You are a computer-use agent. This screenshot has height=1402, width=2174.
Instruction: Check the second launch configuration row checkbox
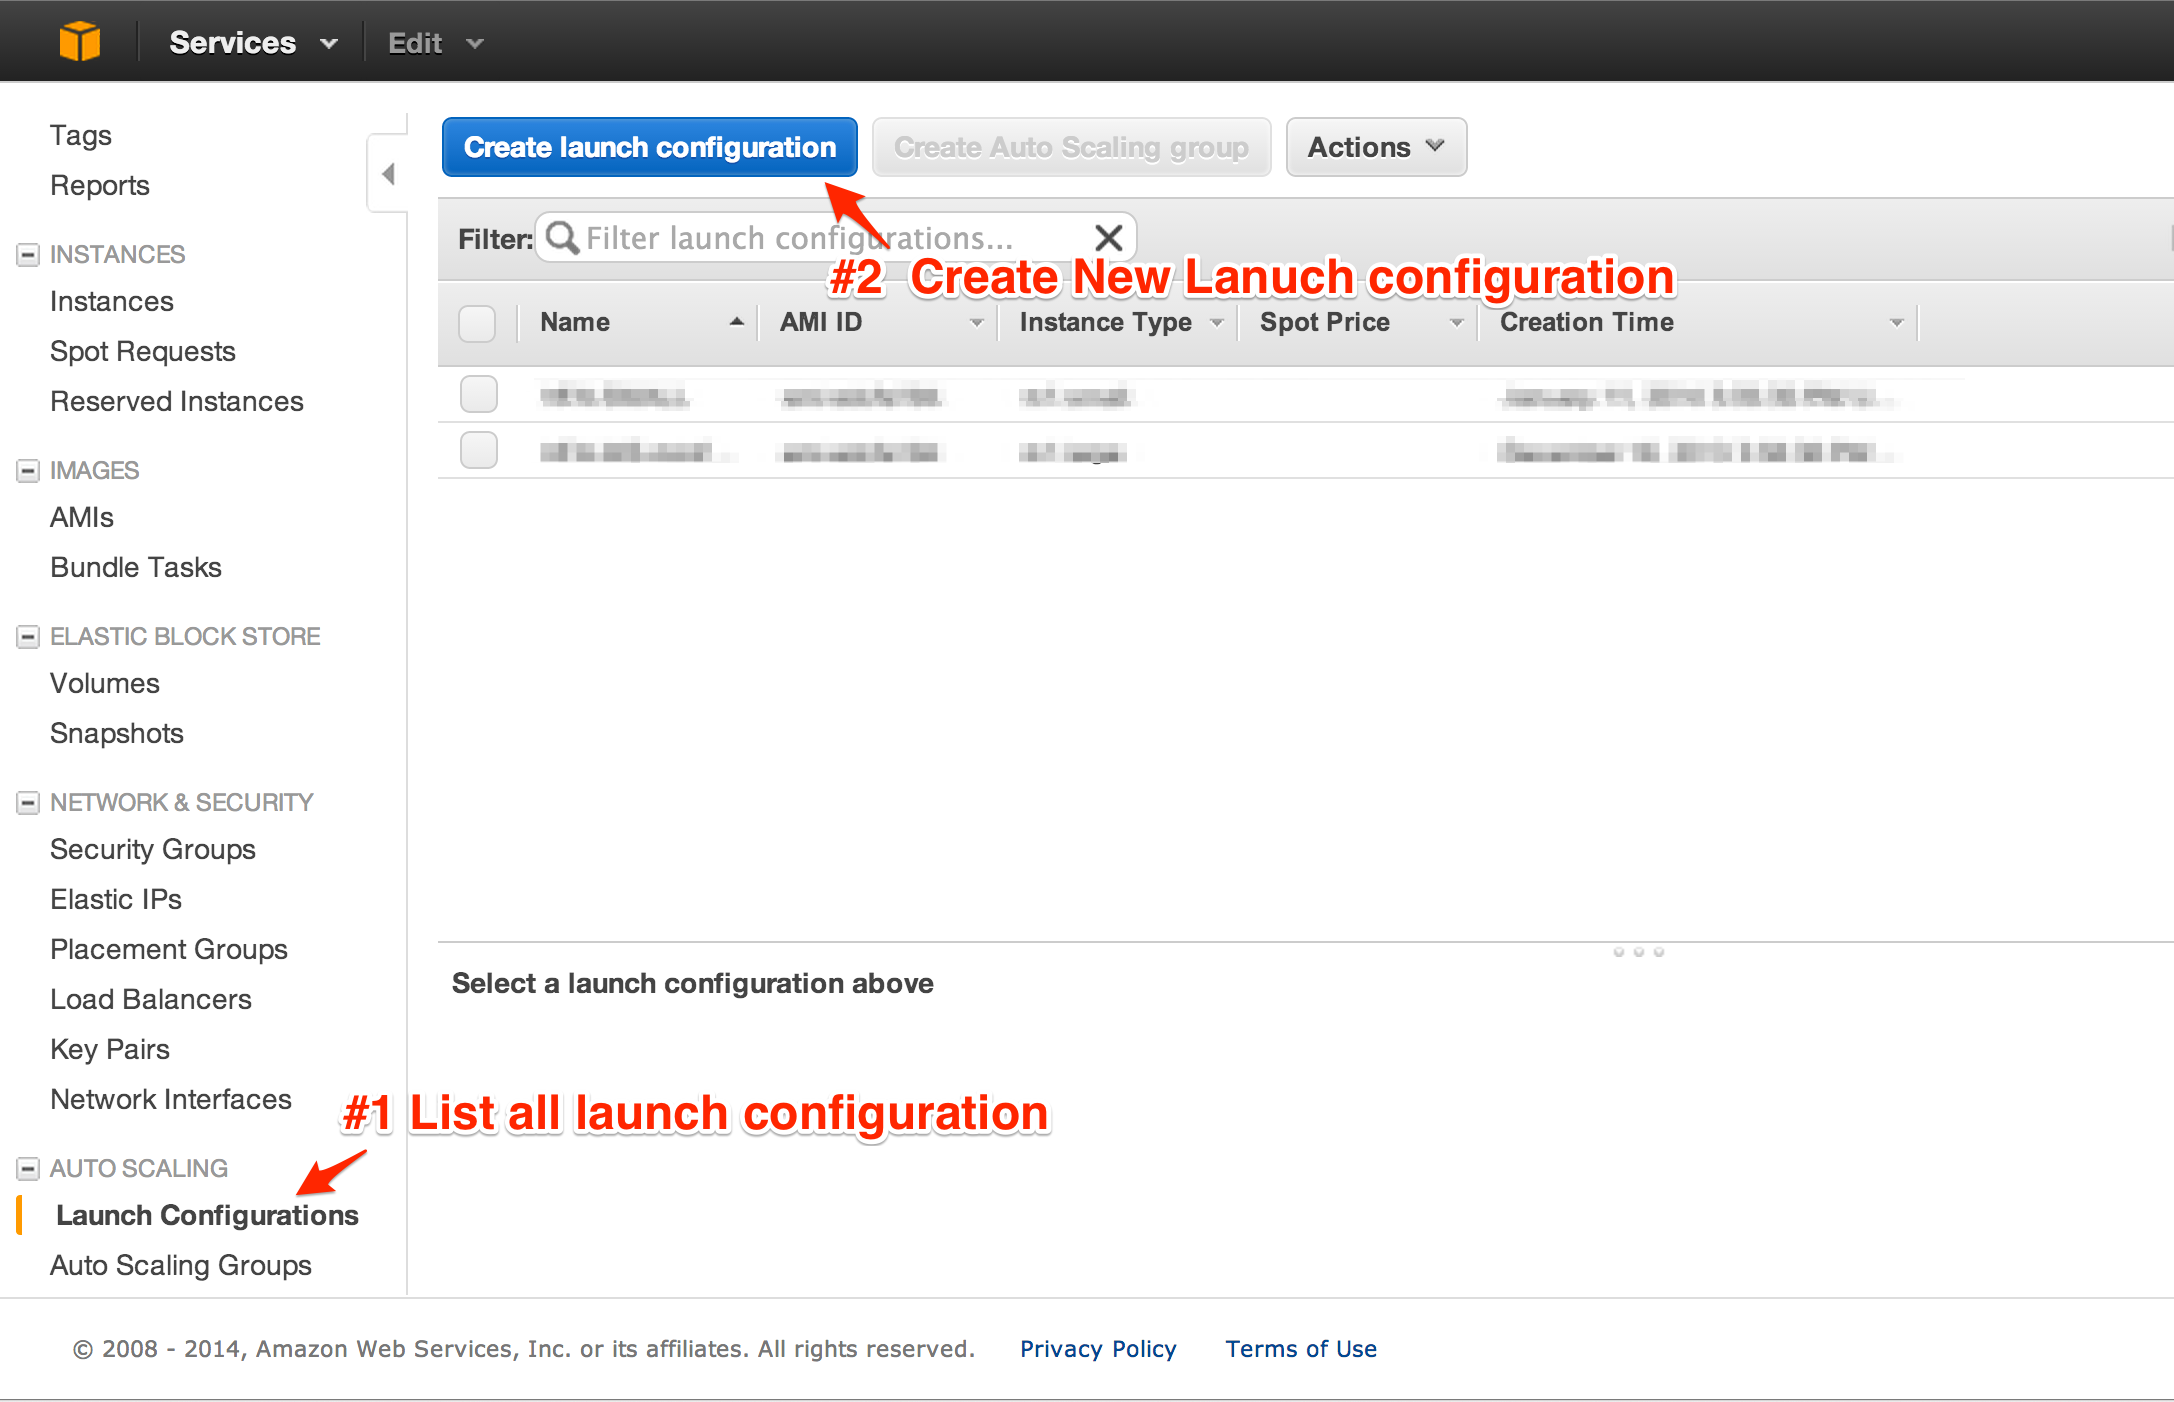click(479, 450)
